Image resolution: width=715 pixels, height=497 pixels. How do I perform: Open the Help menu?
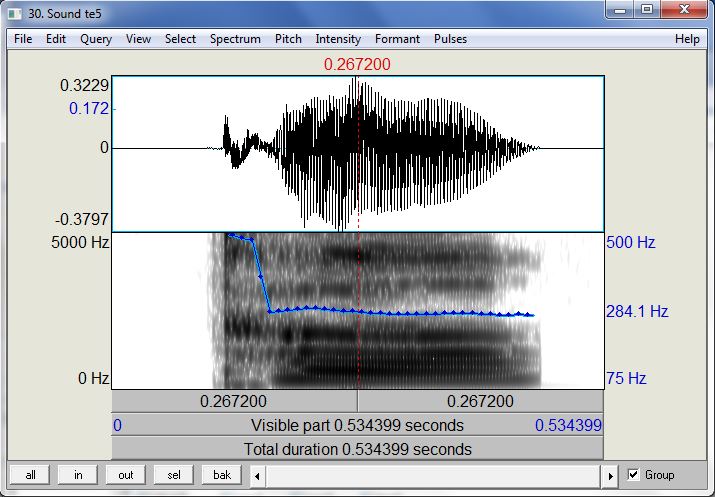[x=687, y=39]
